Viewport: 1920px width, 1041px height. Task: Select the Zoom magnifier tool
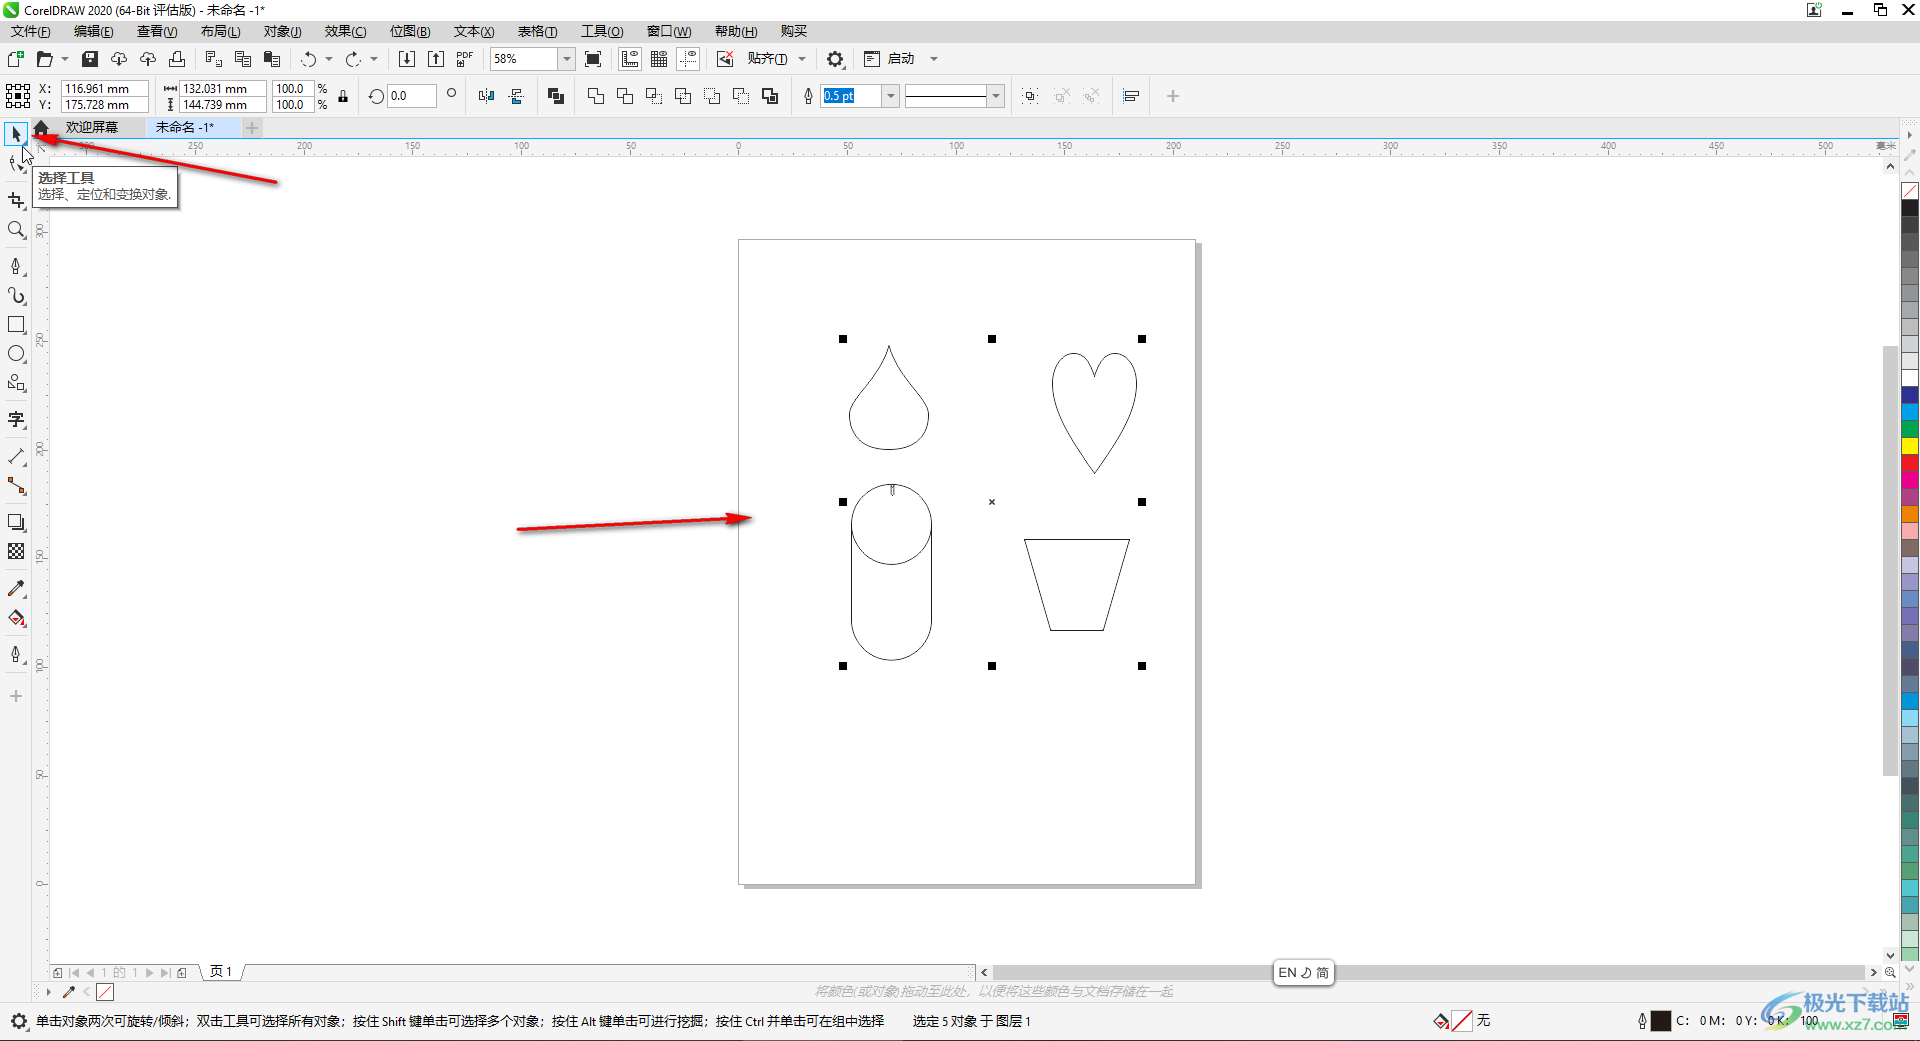coord(16,230)
